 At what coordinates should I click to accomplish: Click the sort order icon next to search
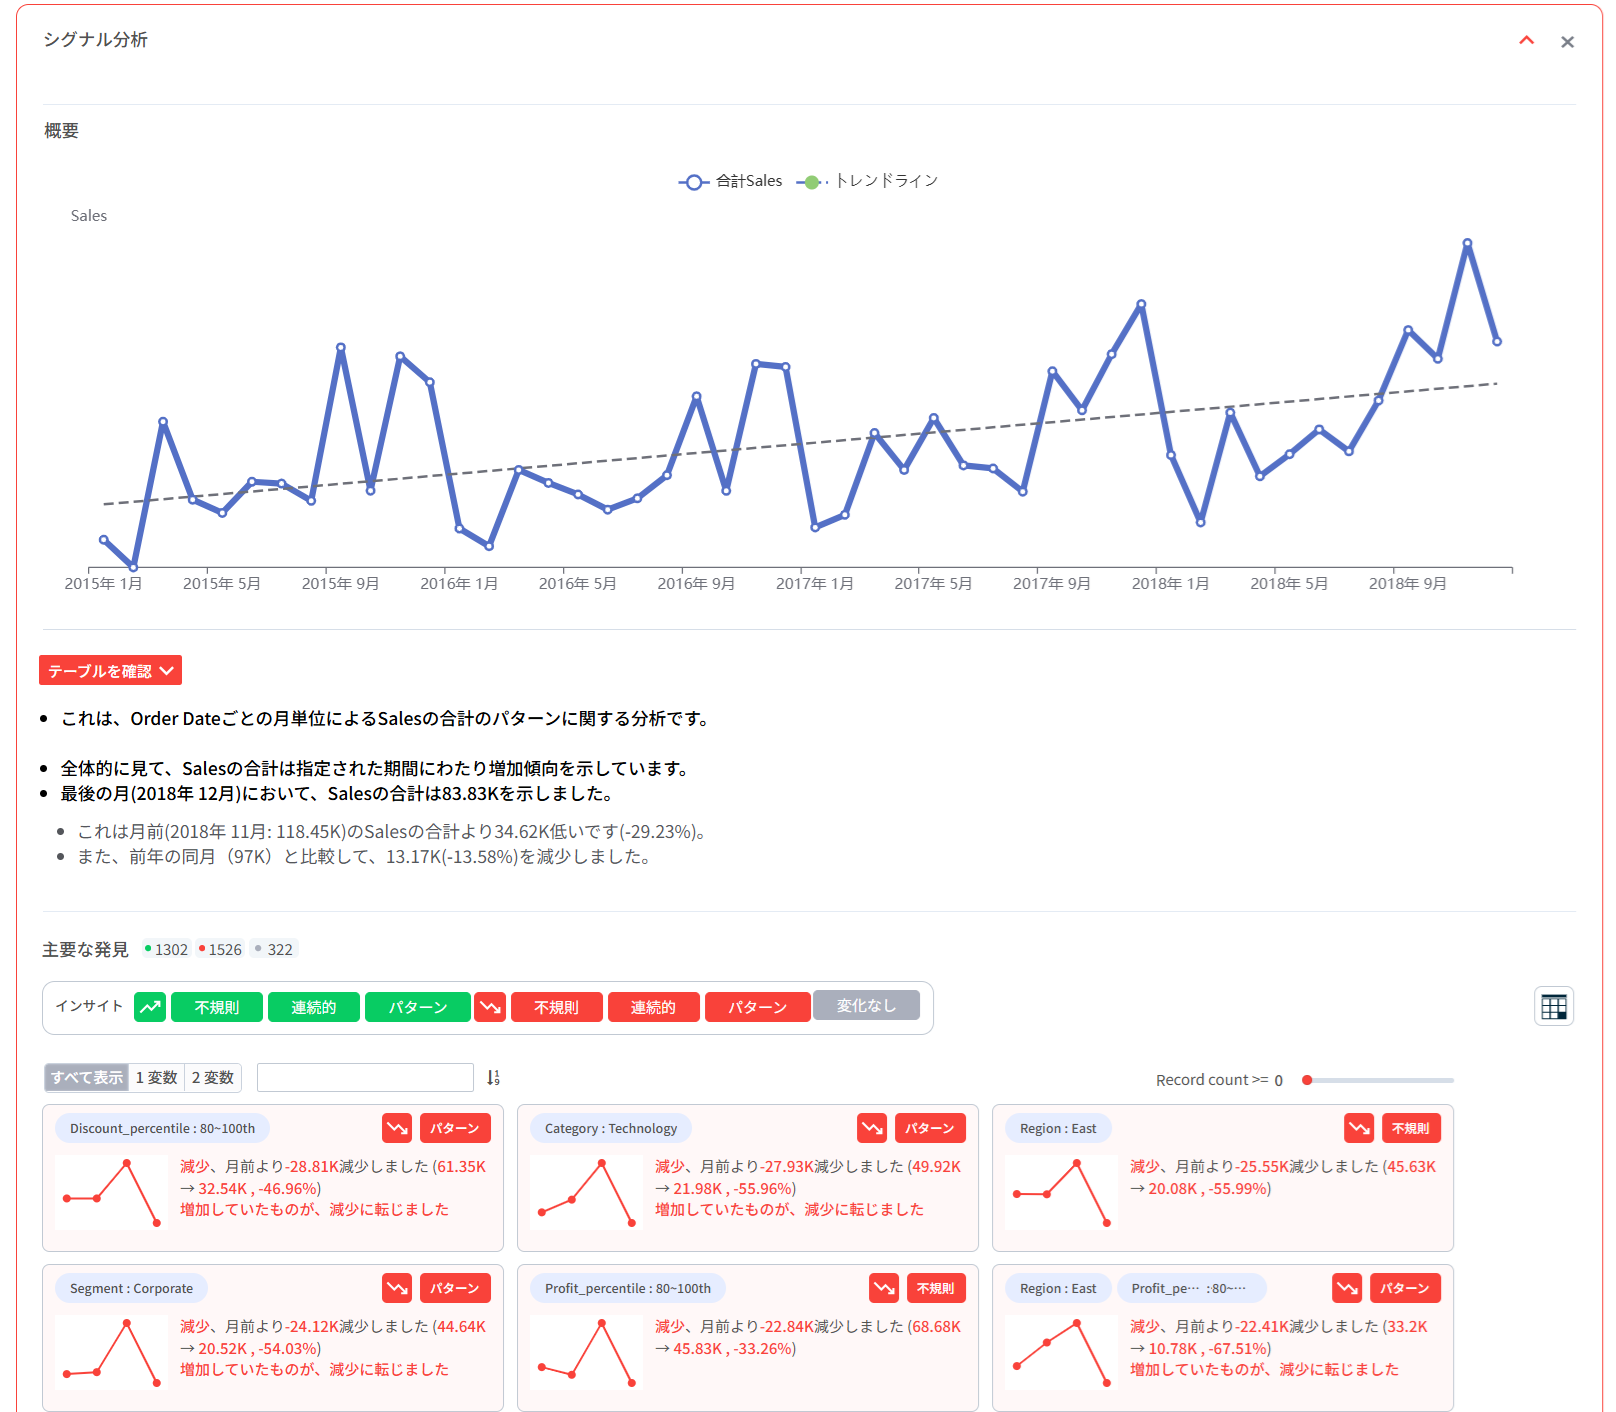493,1077
